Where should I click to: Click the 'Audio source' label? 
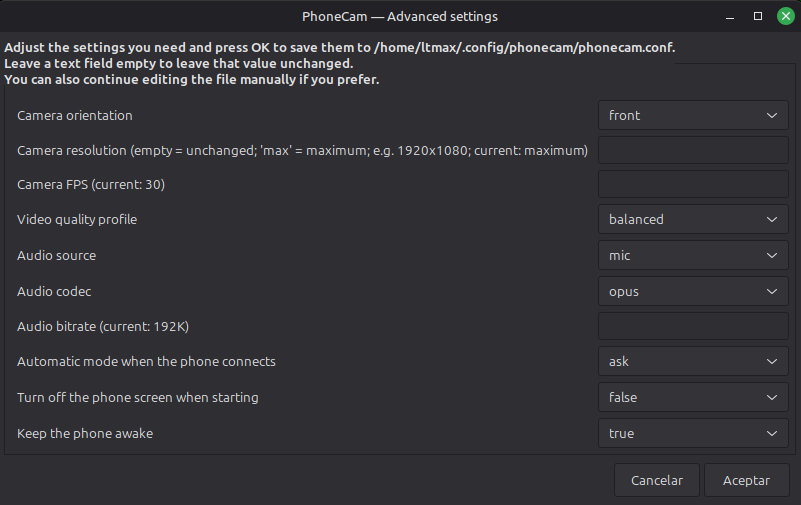[x=56, y=255]
